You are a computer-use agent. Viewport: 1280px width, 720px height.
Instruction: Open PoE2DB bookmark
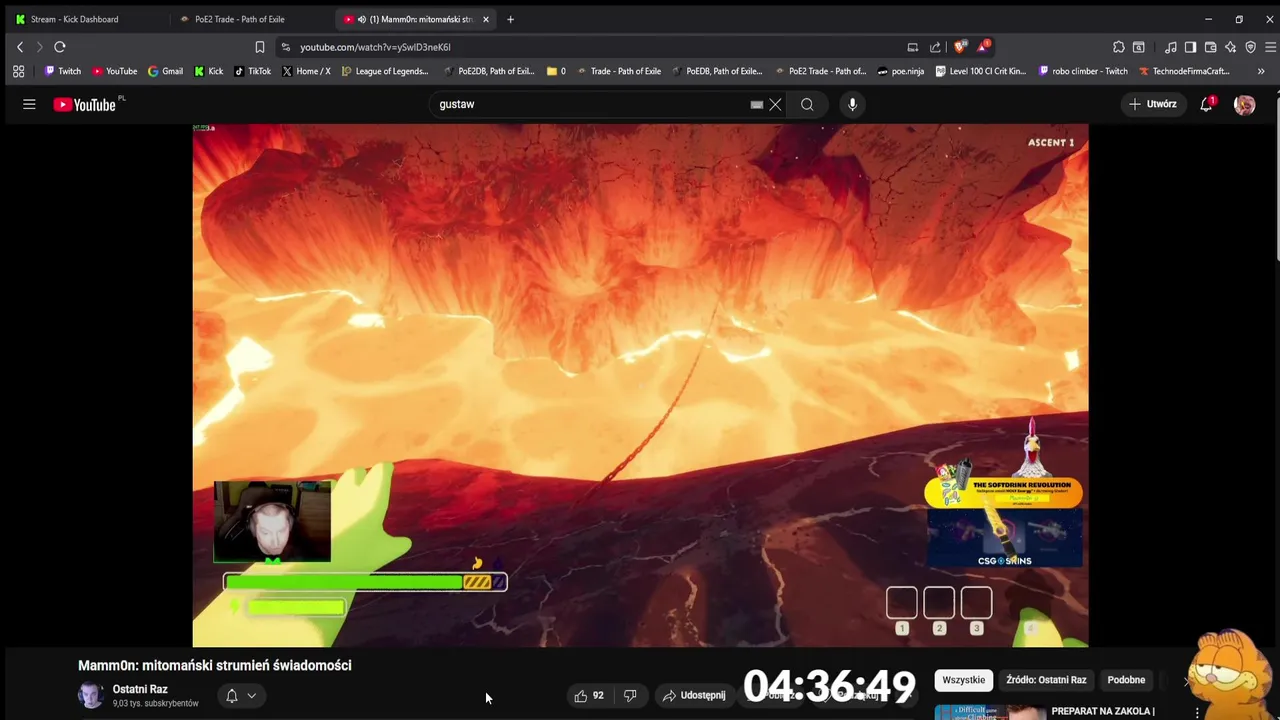click(x=489, y=71)
